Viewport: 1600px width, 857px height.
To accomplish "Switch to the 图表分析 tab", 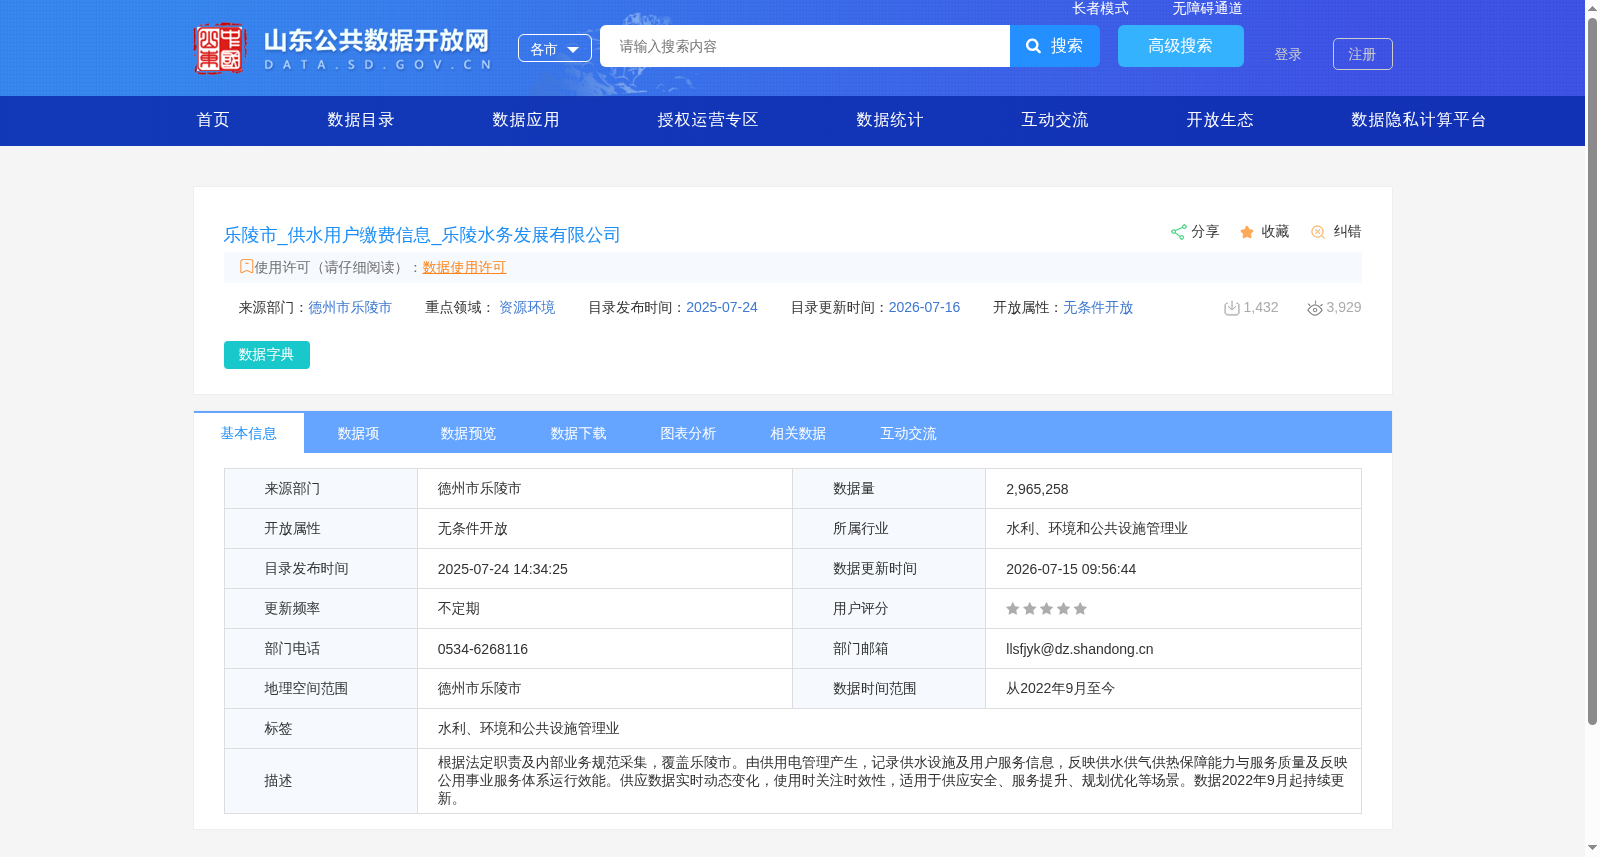I will pyautogui.click(x=689, y=433).
